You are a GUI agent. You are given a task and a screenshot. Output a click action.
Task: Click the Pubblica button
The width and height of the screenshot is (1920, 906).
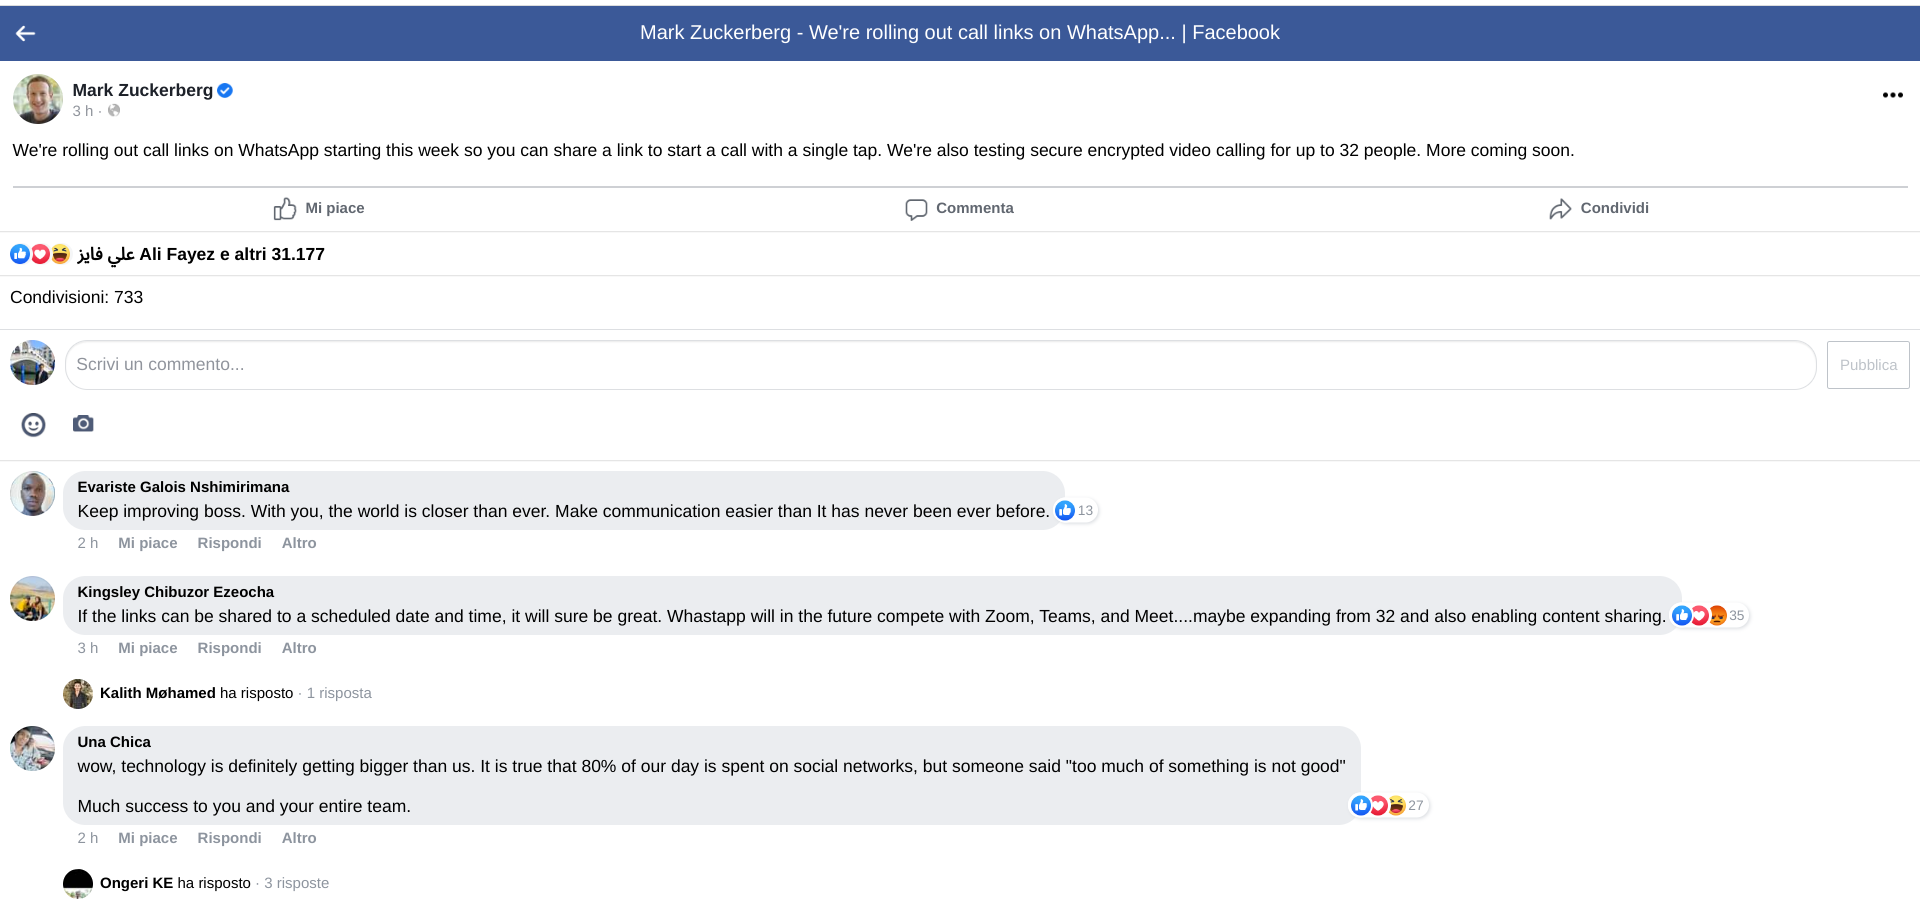[x=1868, y=365]
